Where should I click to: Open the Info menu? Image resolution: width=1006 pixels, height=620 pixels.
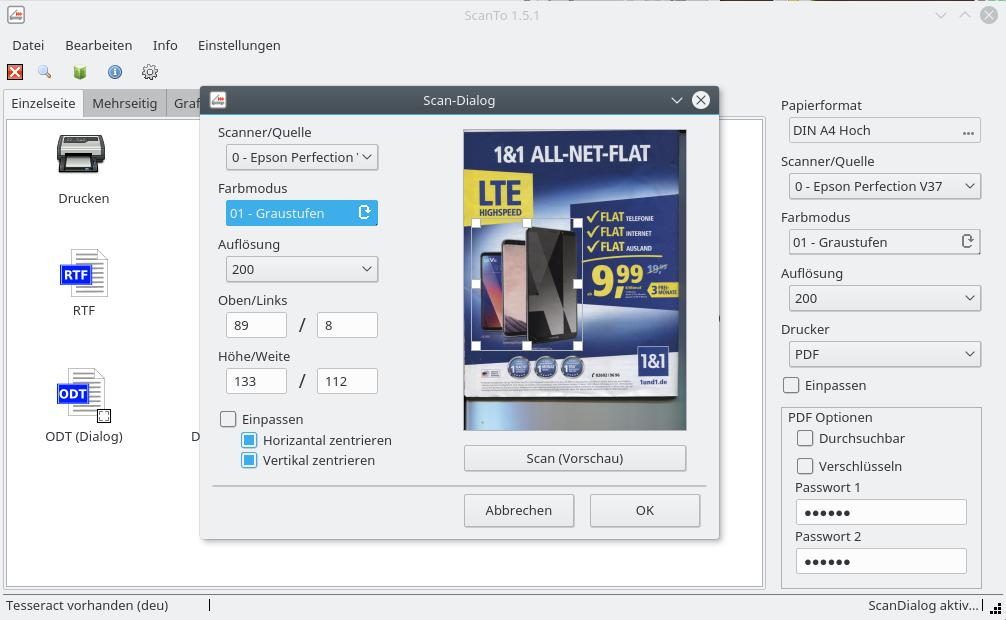(x=165, y=45)
